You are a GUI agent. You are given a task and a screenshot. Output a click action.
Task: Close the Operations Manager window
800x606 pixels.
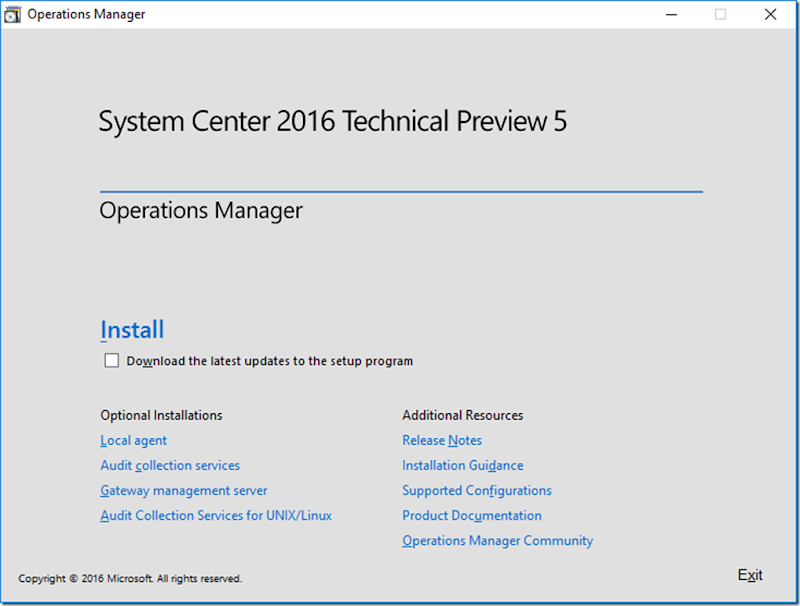pyautogui.click(x=770, y=14)
